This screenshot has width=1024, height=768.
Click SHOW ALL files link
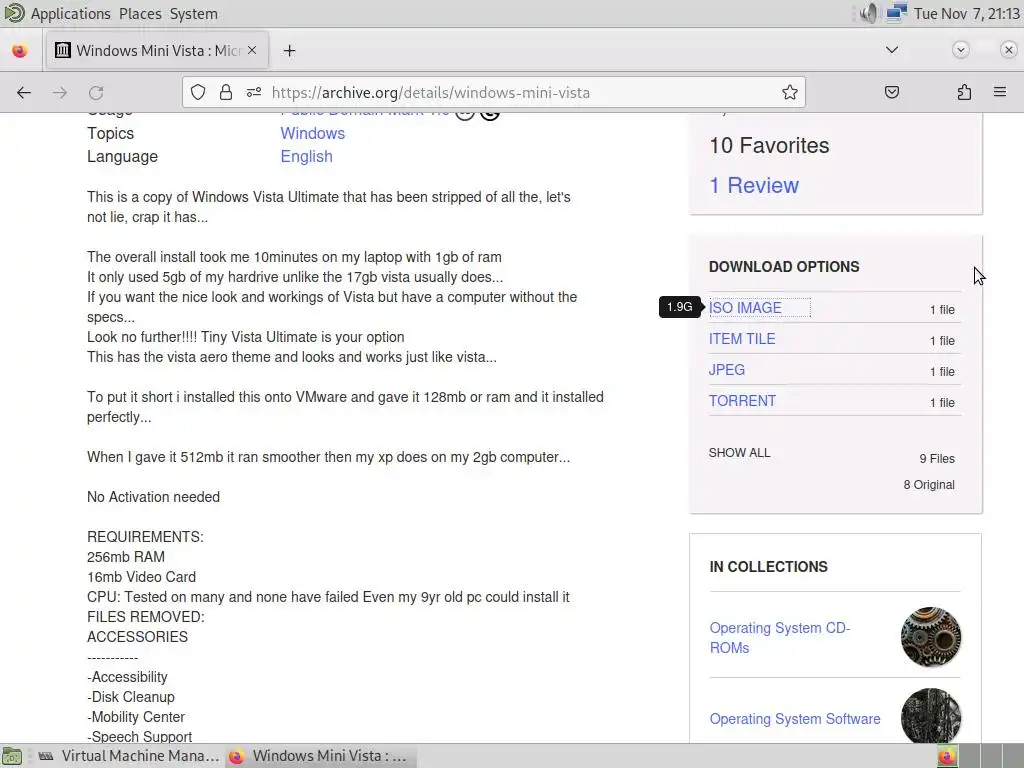[x=739, y=453]
